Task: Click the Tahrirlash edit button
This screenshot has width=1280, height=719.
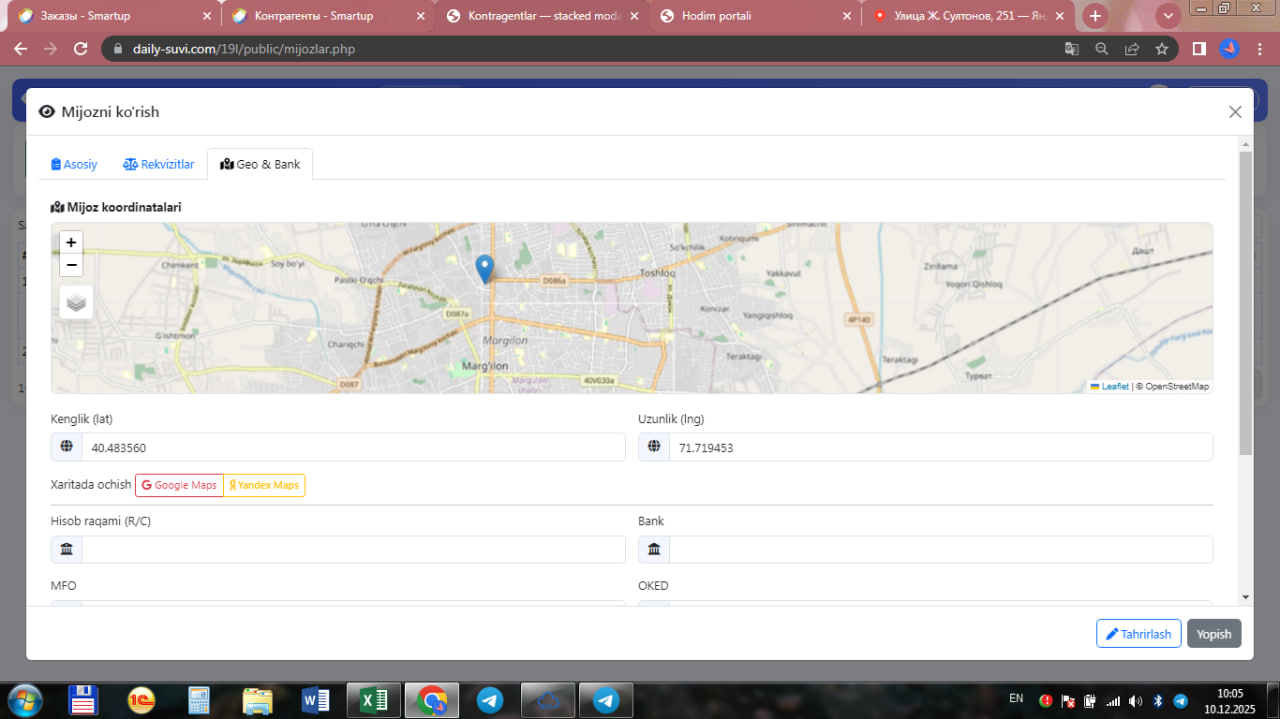Action: tap(1138, 634)
